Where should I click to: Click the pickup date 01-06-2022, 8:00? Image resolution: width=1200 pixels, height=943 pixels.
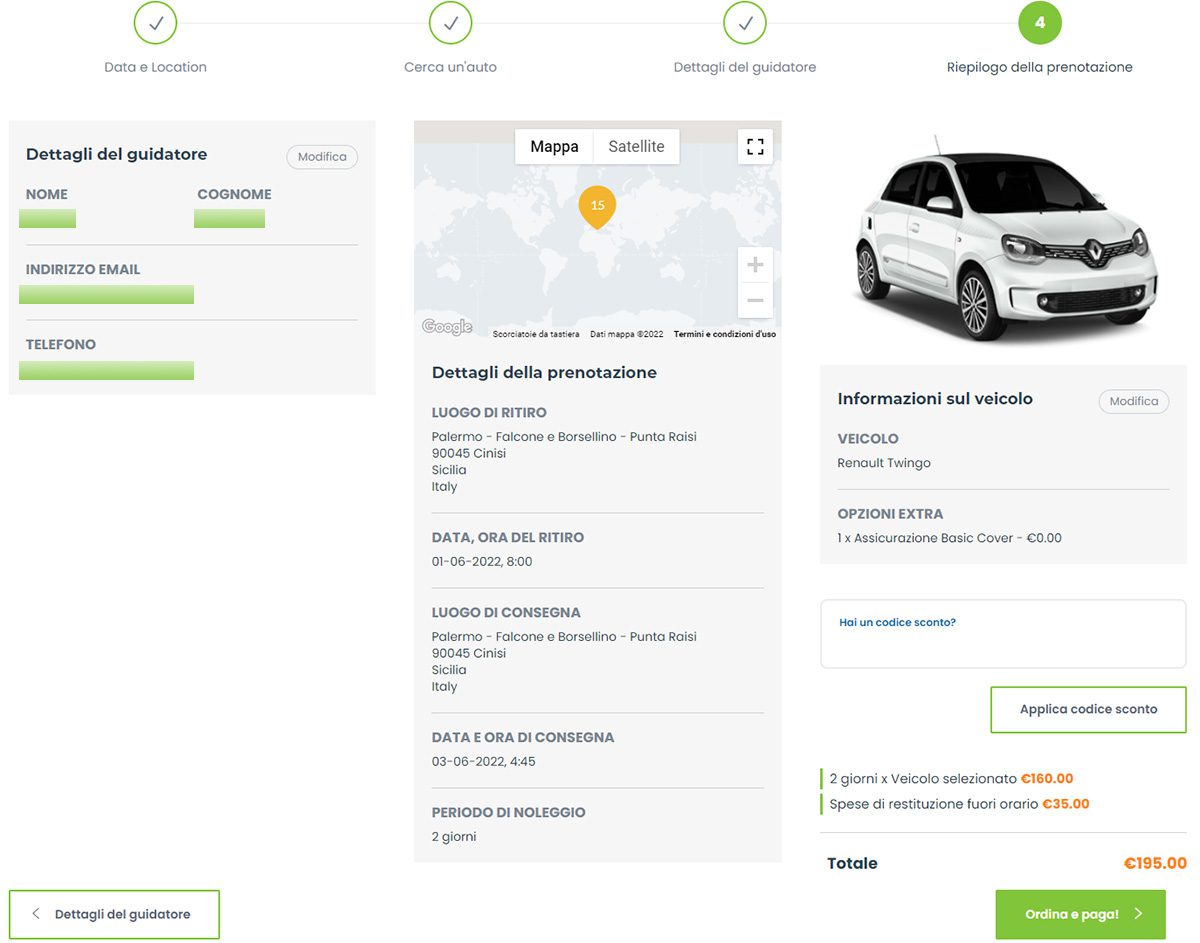click(482, 562)
